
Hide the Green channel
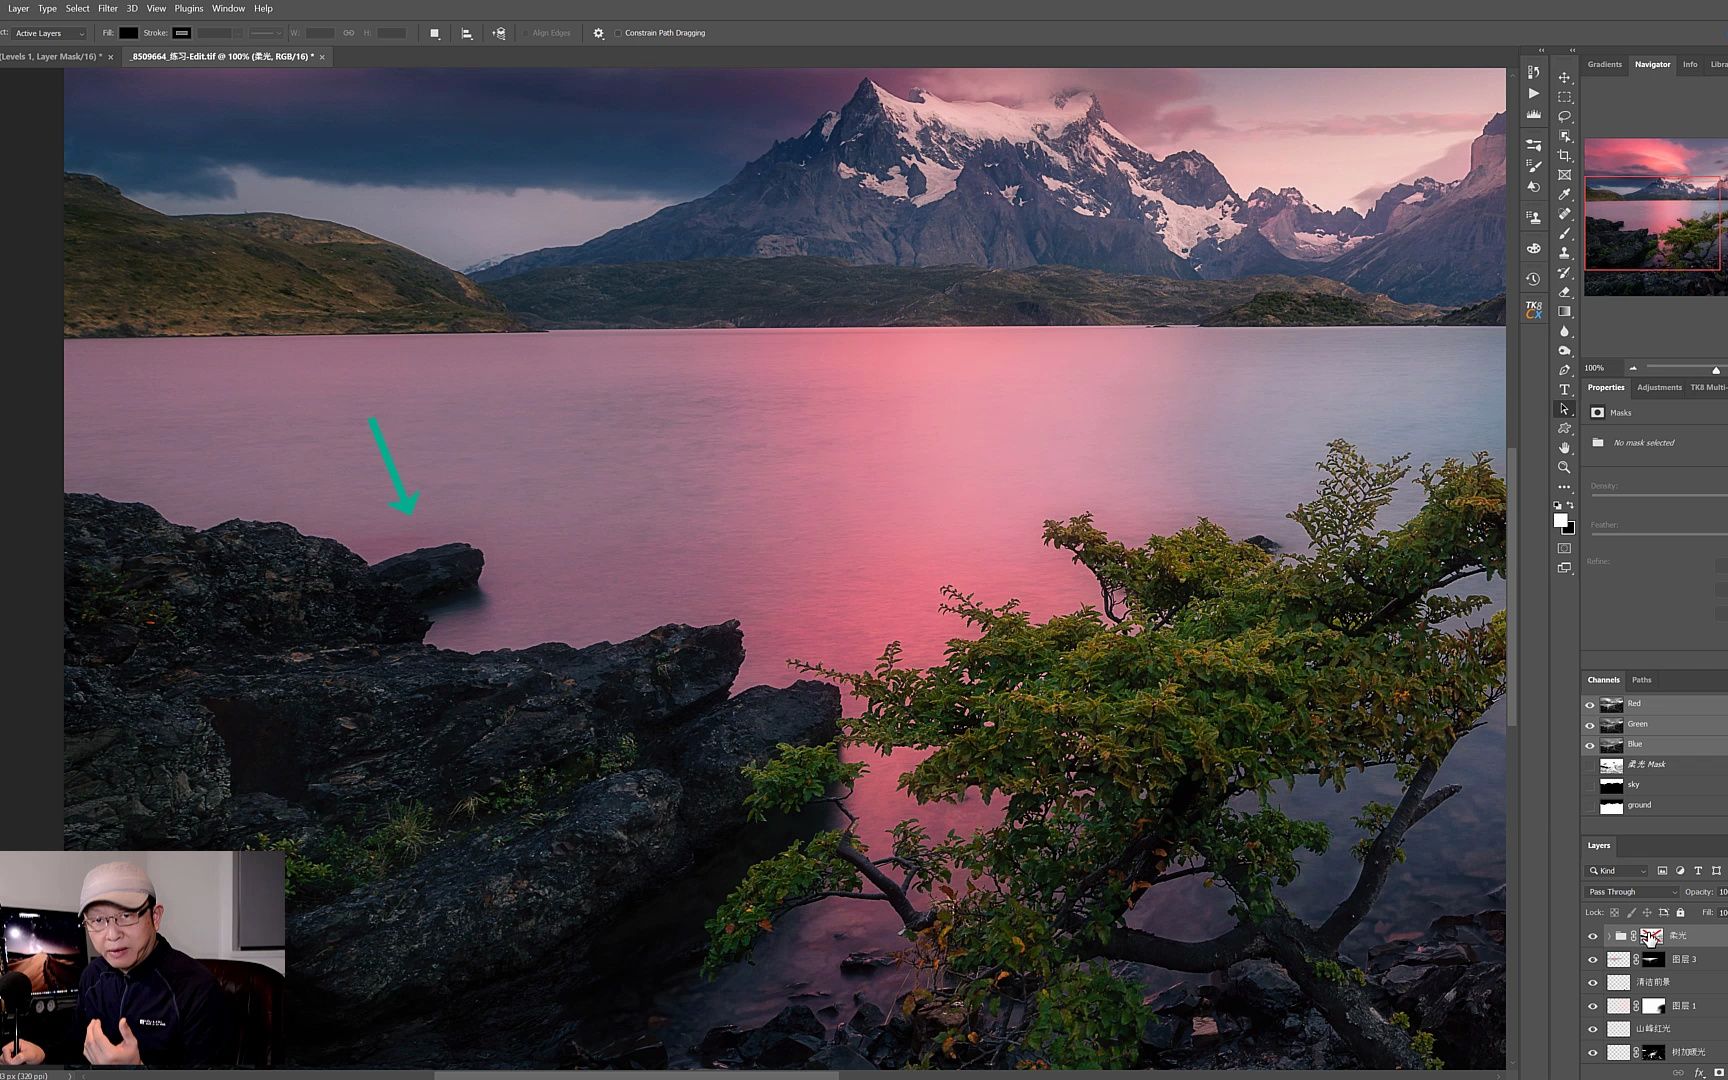tap(1590, 725)
